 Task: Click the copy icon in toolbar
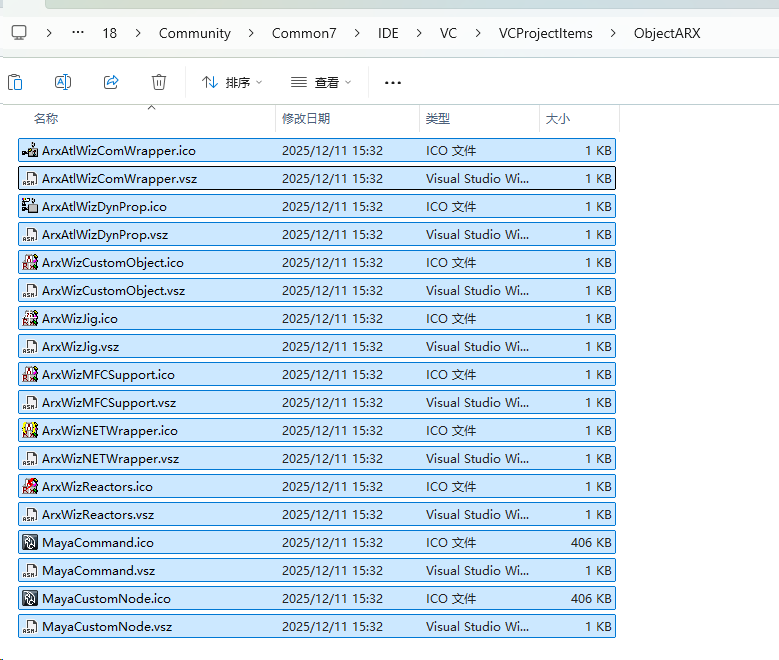pos(15,82)
